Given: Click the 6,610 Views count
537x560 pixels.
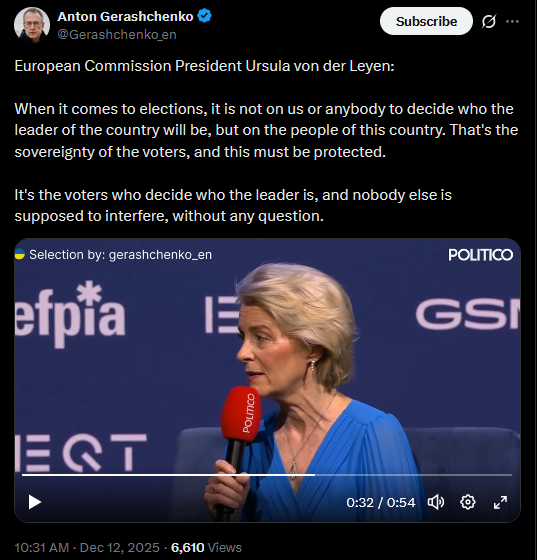Looking at the screenshot, I should pos(206,548).
